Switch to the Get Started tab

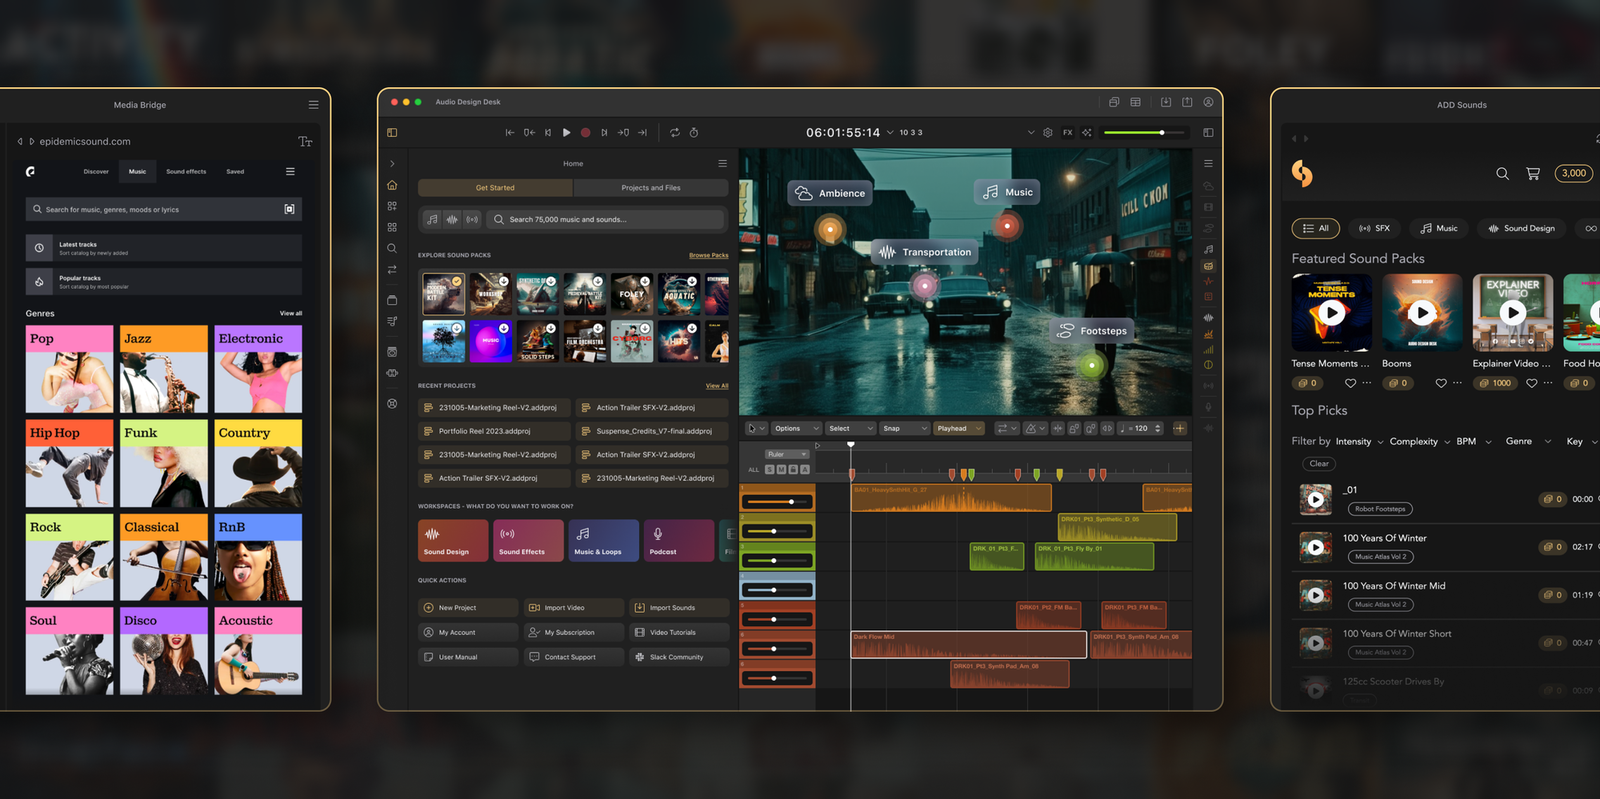click(x=495, y=188)
